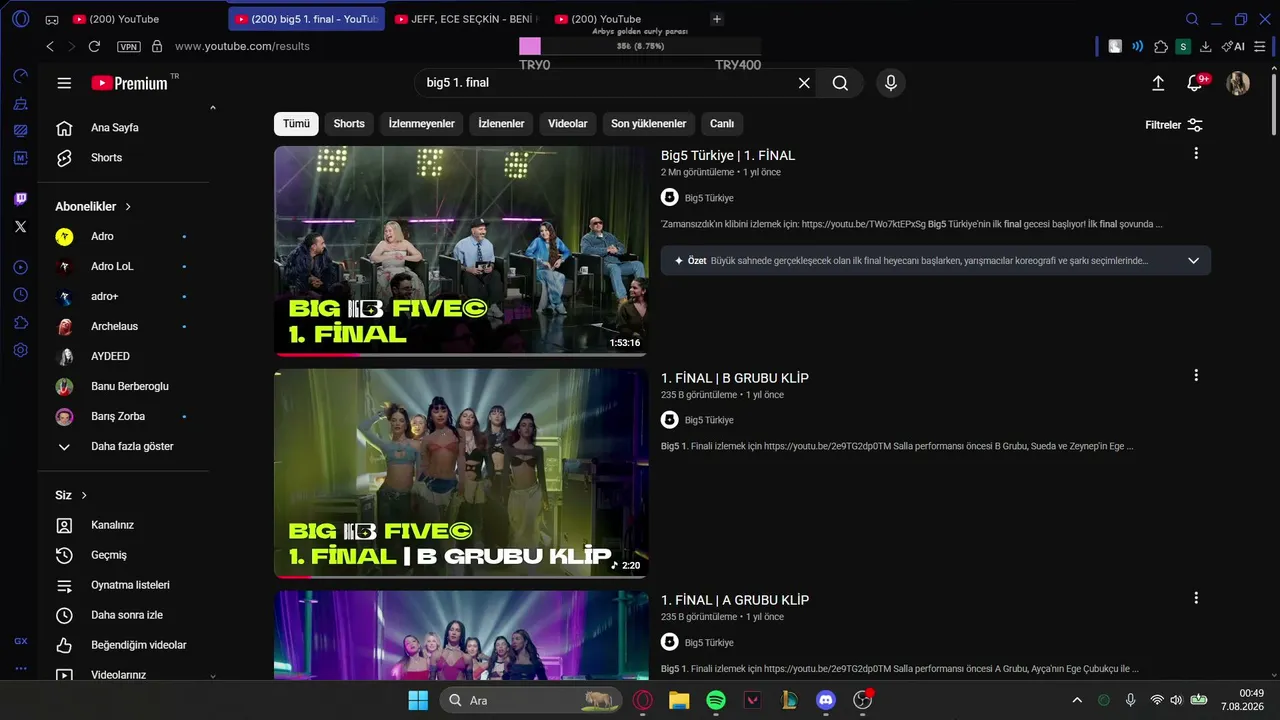Open more options for A GRUBU KLİP video
1280x720 pixels.
(1196, 598)
